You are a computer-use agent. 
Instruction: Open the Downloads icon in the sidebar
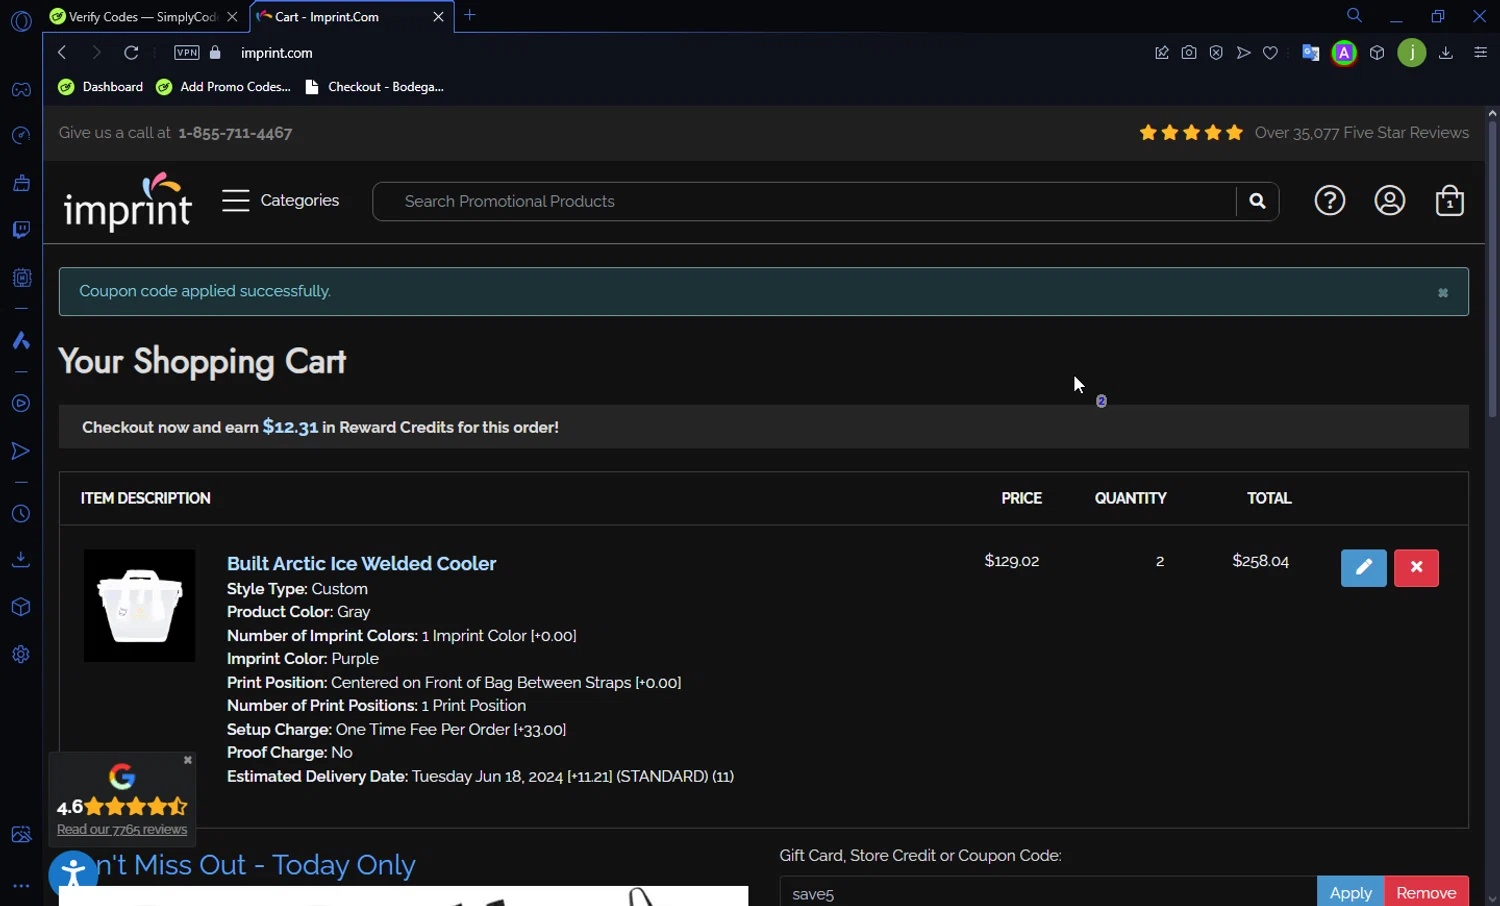pyautogui.click(x=21, y=560)
